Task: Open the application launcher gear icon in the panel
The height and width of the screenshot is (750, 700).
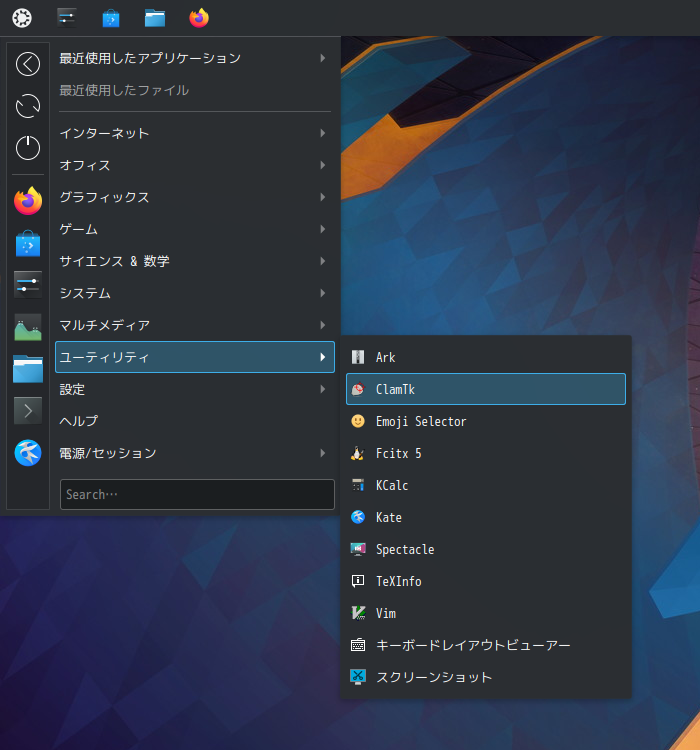Action: [22, 18]
